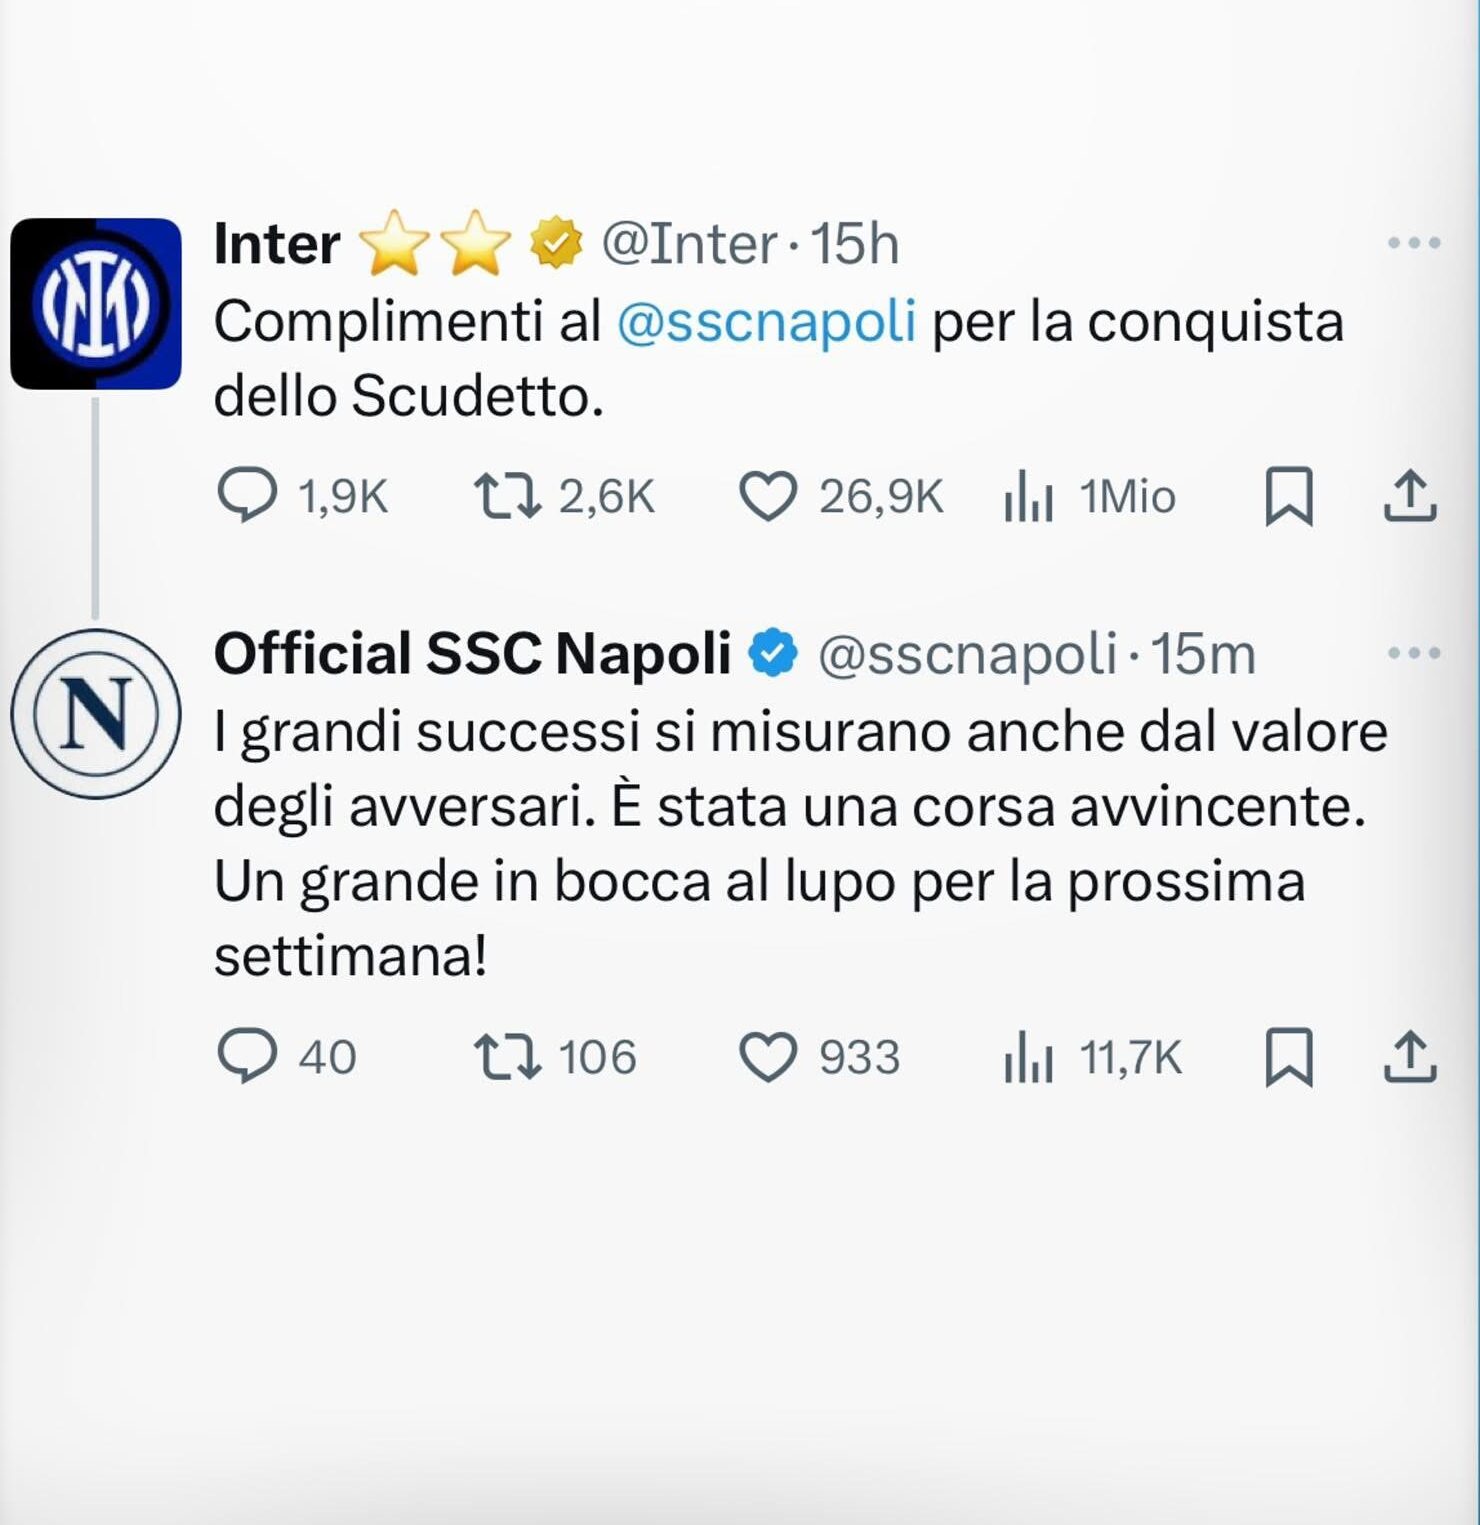Bookmark Inter's Scudetto tweet
Screen dimensions: 1480x1525
tap(1289, 496)
